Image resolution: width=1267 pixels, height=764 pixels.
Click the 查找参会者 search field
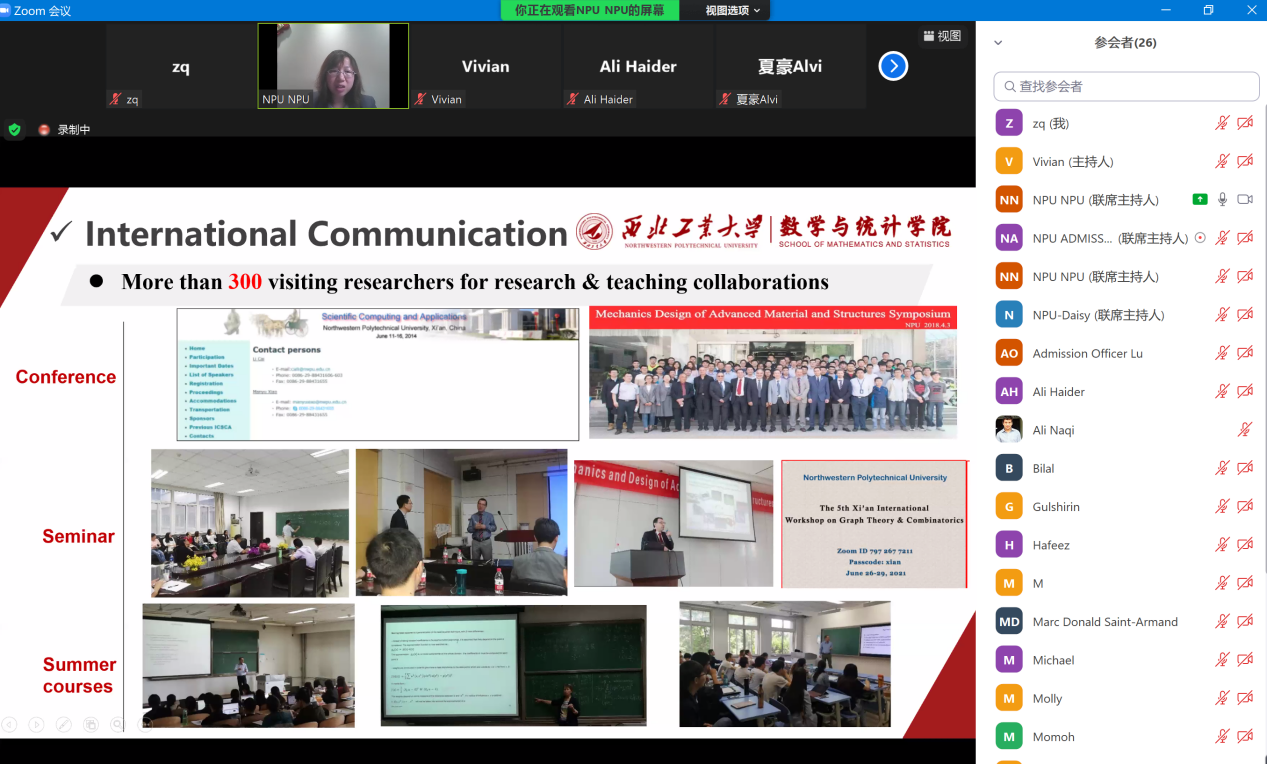click(1126, 86)
